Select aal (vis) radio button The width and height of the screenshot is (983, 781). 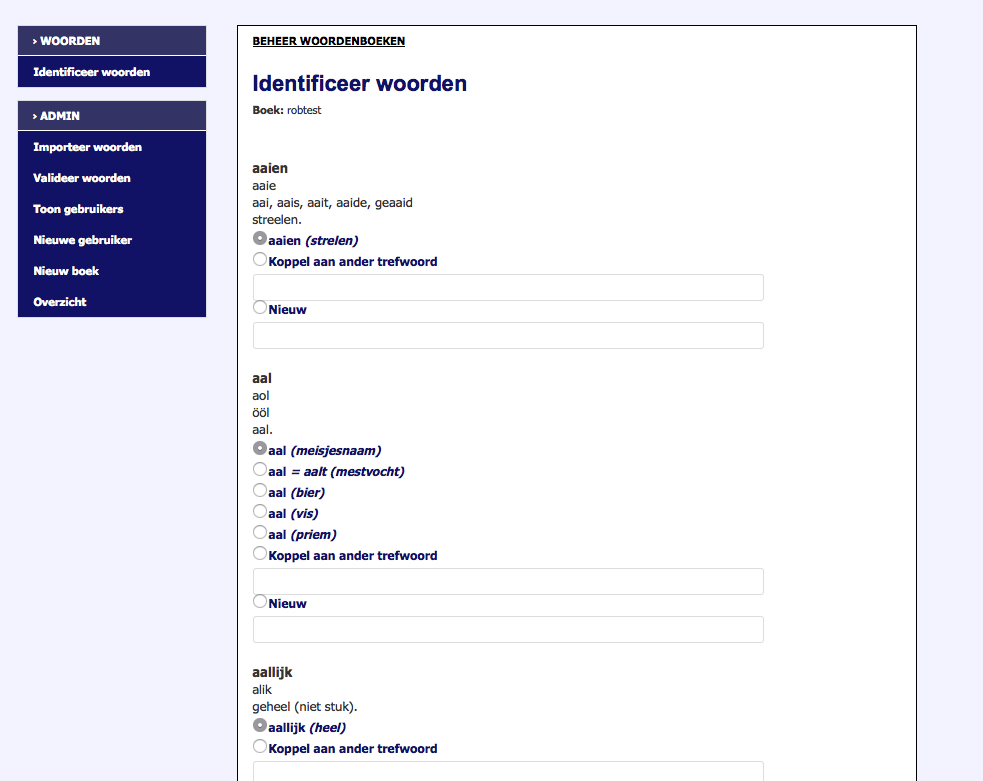pyautogui.click(x=260, y=512)
